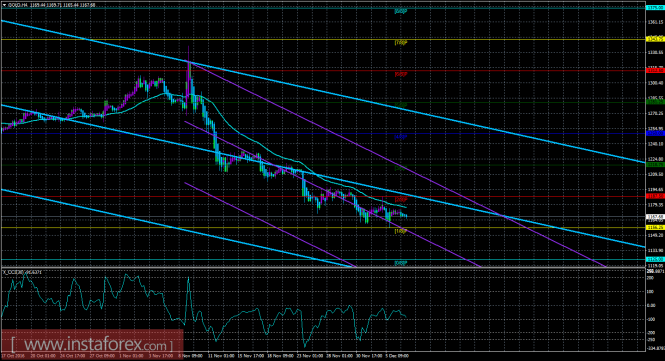Click the current price 1167.68 axis marker
This screenshot has width=665, height=361.
[654, 217]
